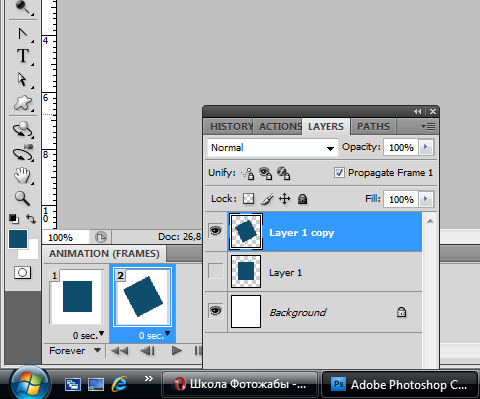Select the Zoom magnifier tool
The height and width of the screenshot is (399, 480).
[x=22, y=198]
